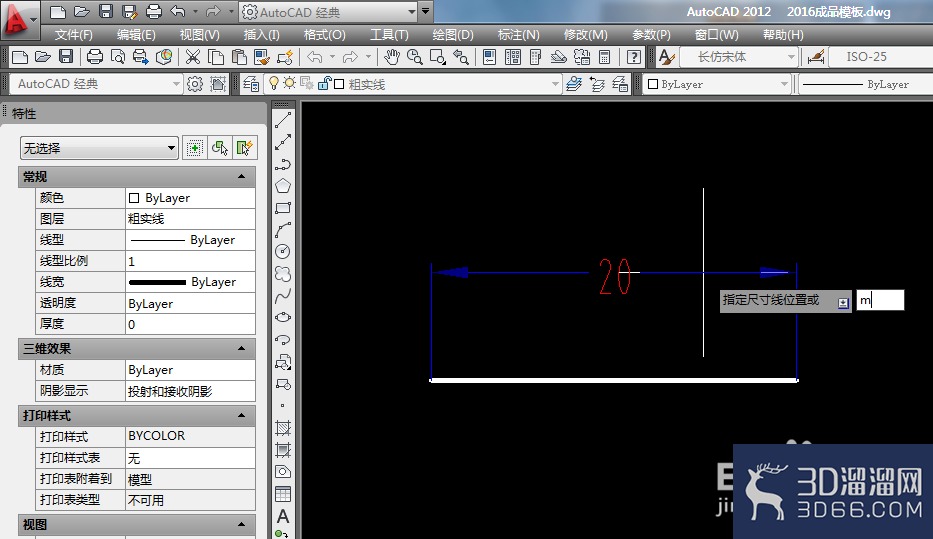
Task: Open the workspace dropdown in the title bar
Action: point(411,12)
